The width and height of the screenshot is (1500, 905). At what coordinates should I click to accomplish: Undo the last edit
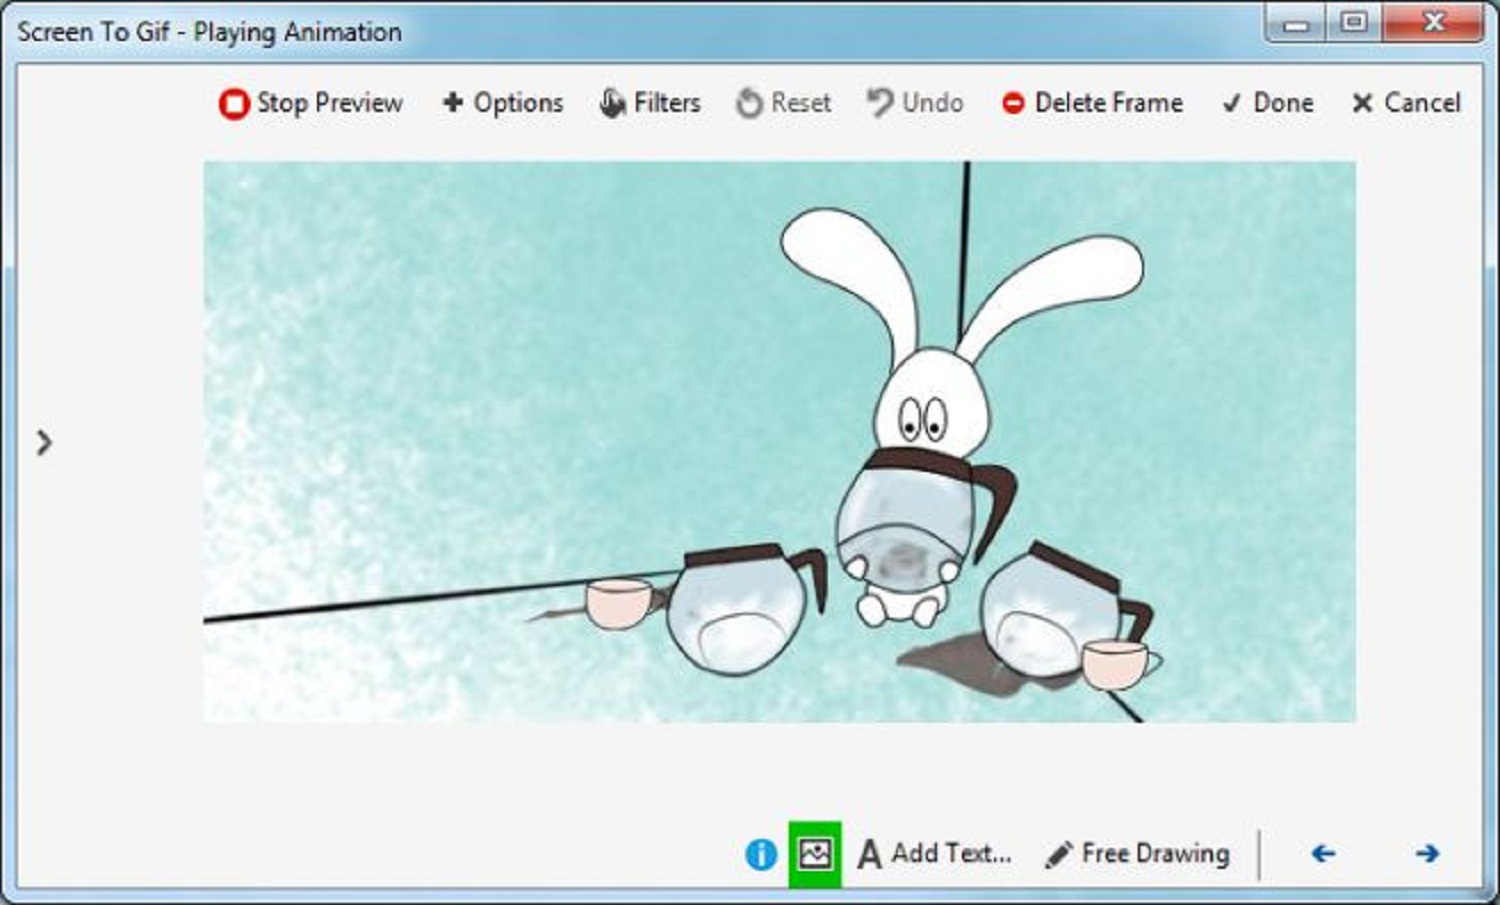coord(915,103)
